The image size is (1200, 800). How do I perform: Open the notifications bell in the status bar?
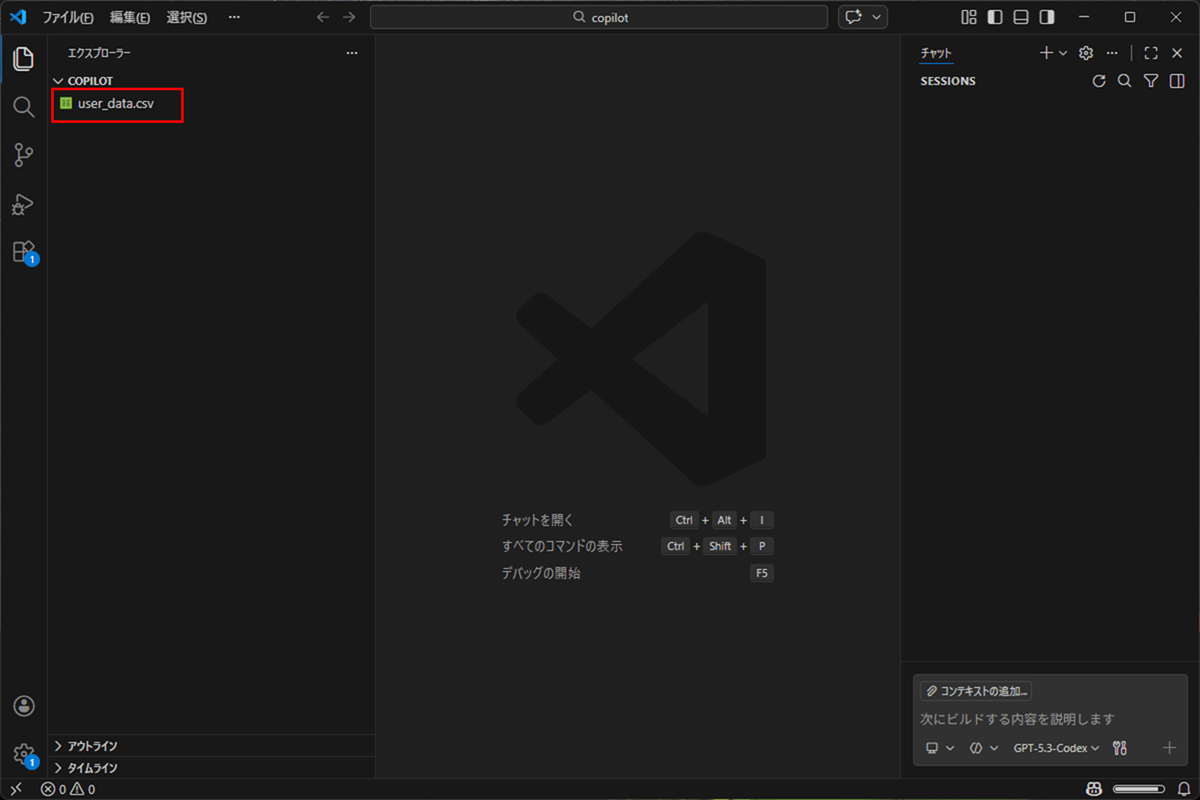(x=1185, y=789)
